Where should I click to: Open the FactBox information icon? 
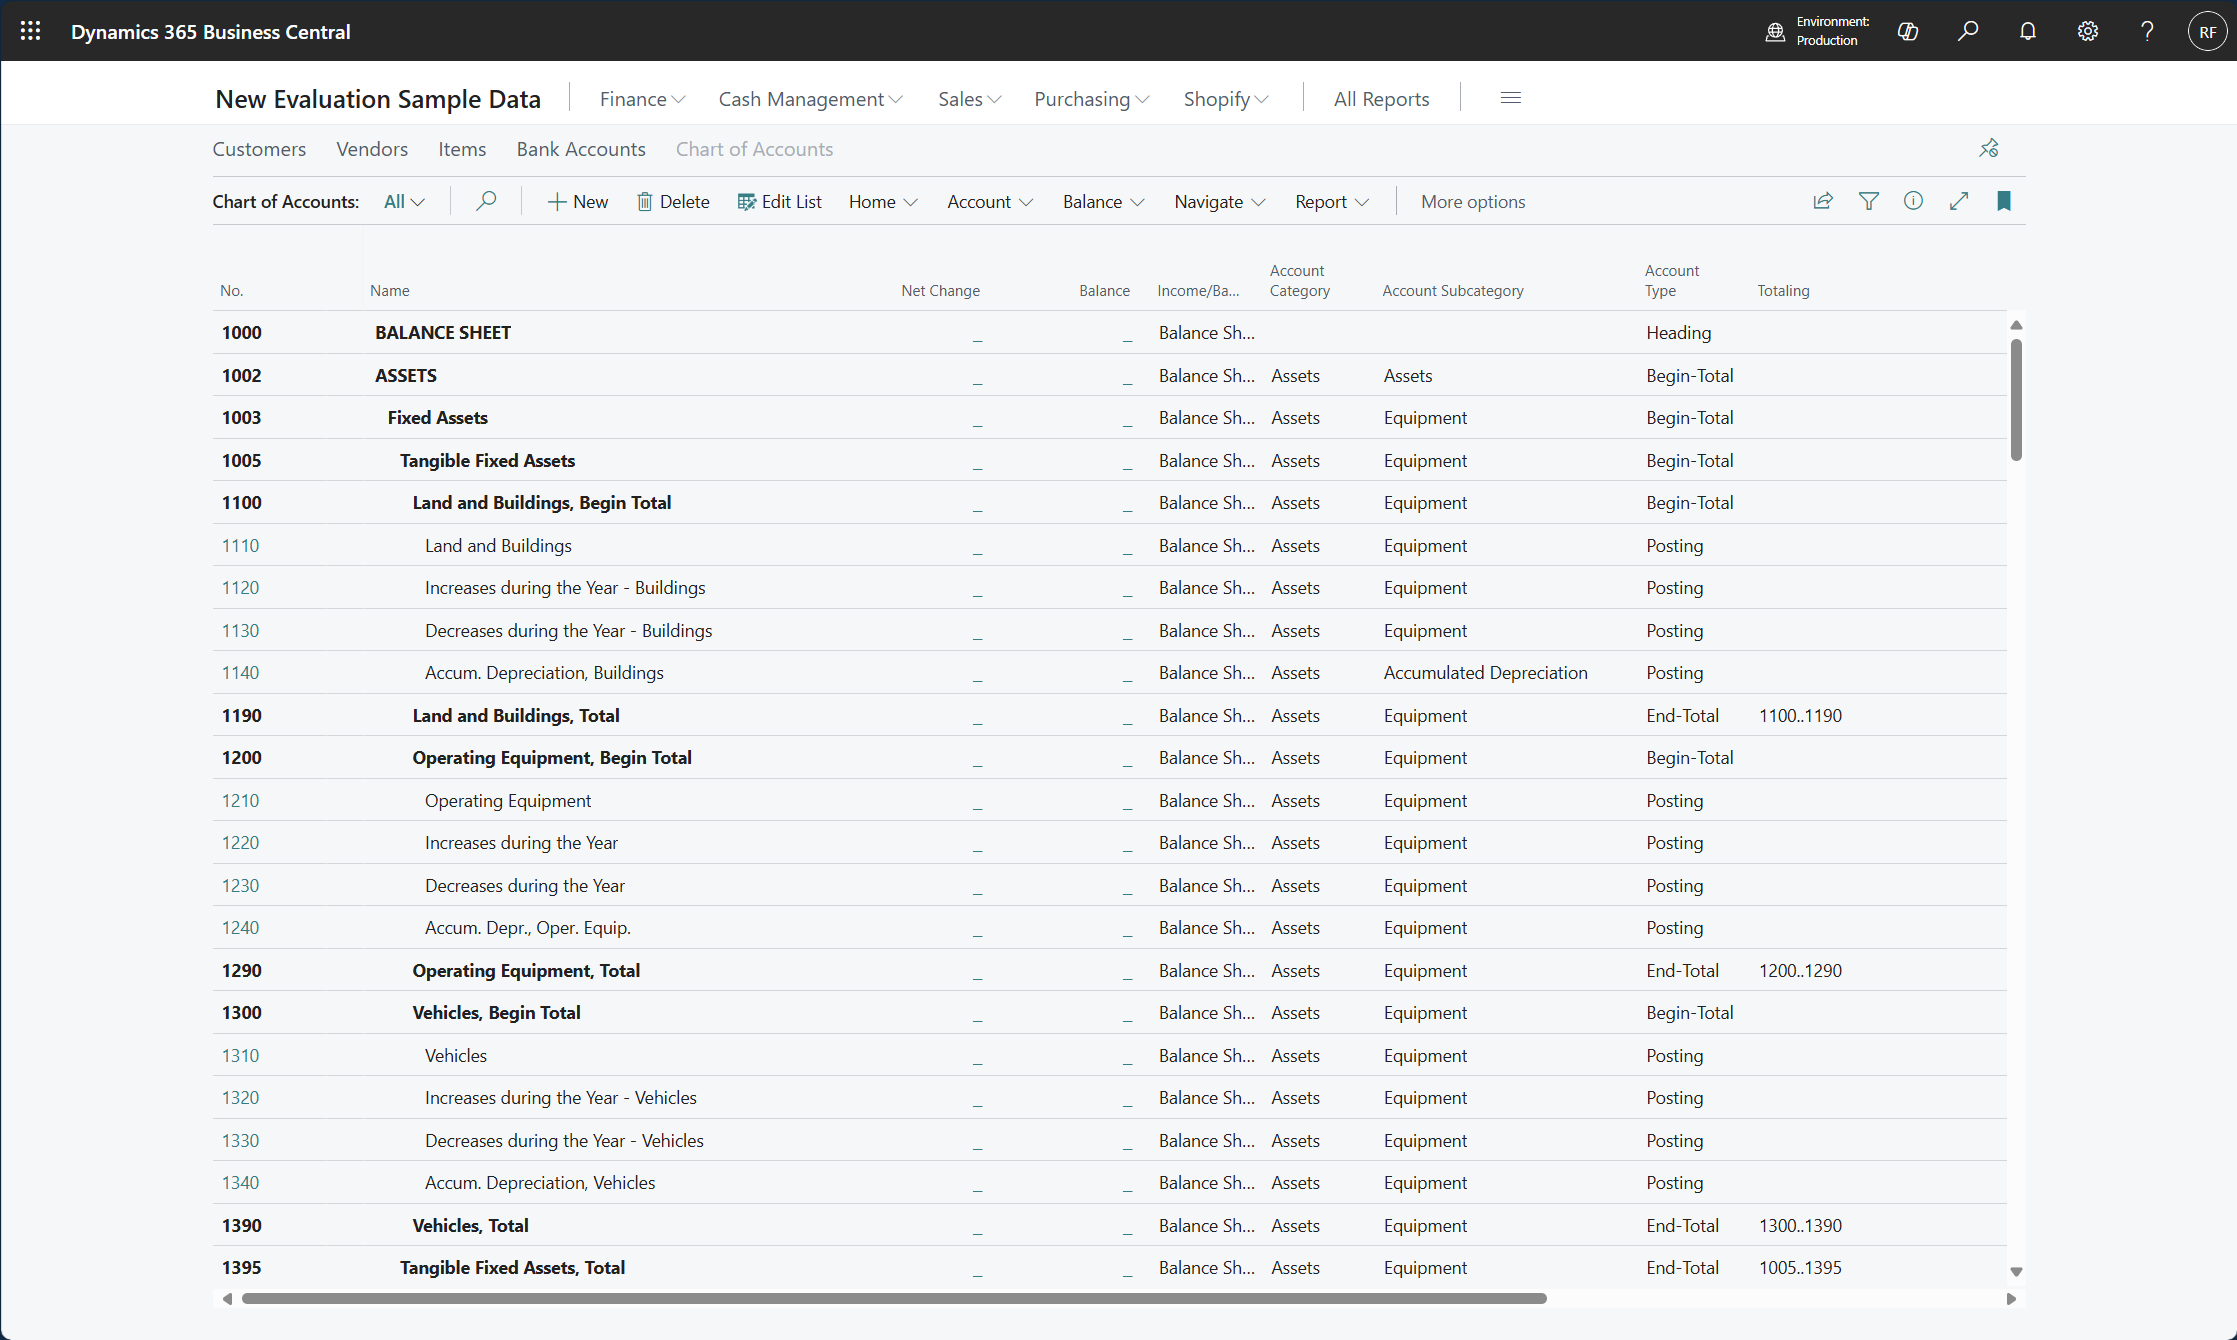(x=1913, y=201)
